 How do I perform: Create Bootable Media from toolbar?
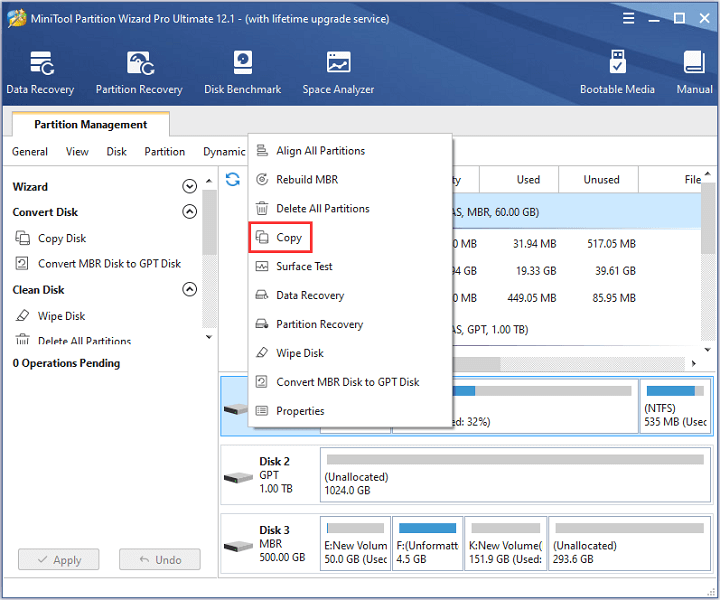click(617, 72)
